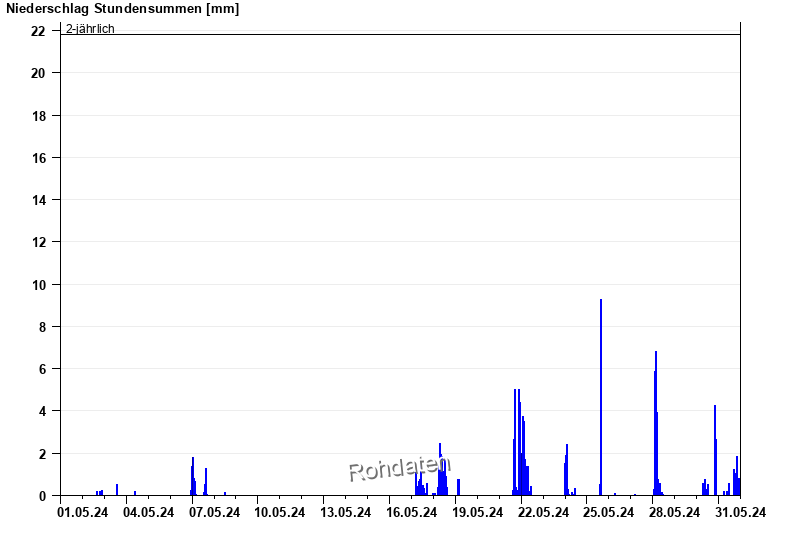Click the 6.8 mm bar before 28.05.24
Image resolution: width=800 pixels, height=550 pixels.
click(656, 420)
